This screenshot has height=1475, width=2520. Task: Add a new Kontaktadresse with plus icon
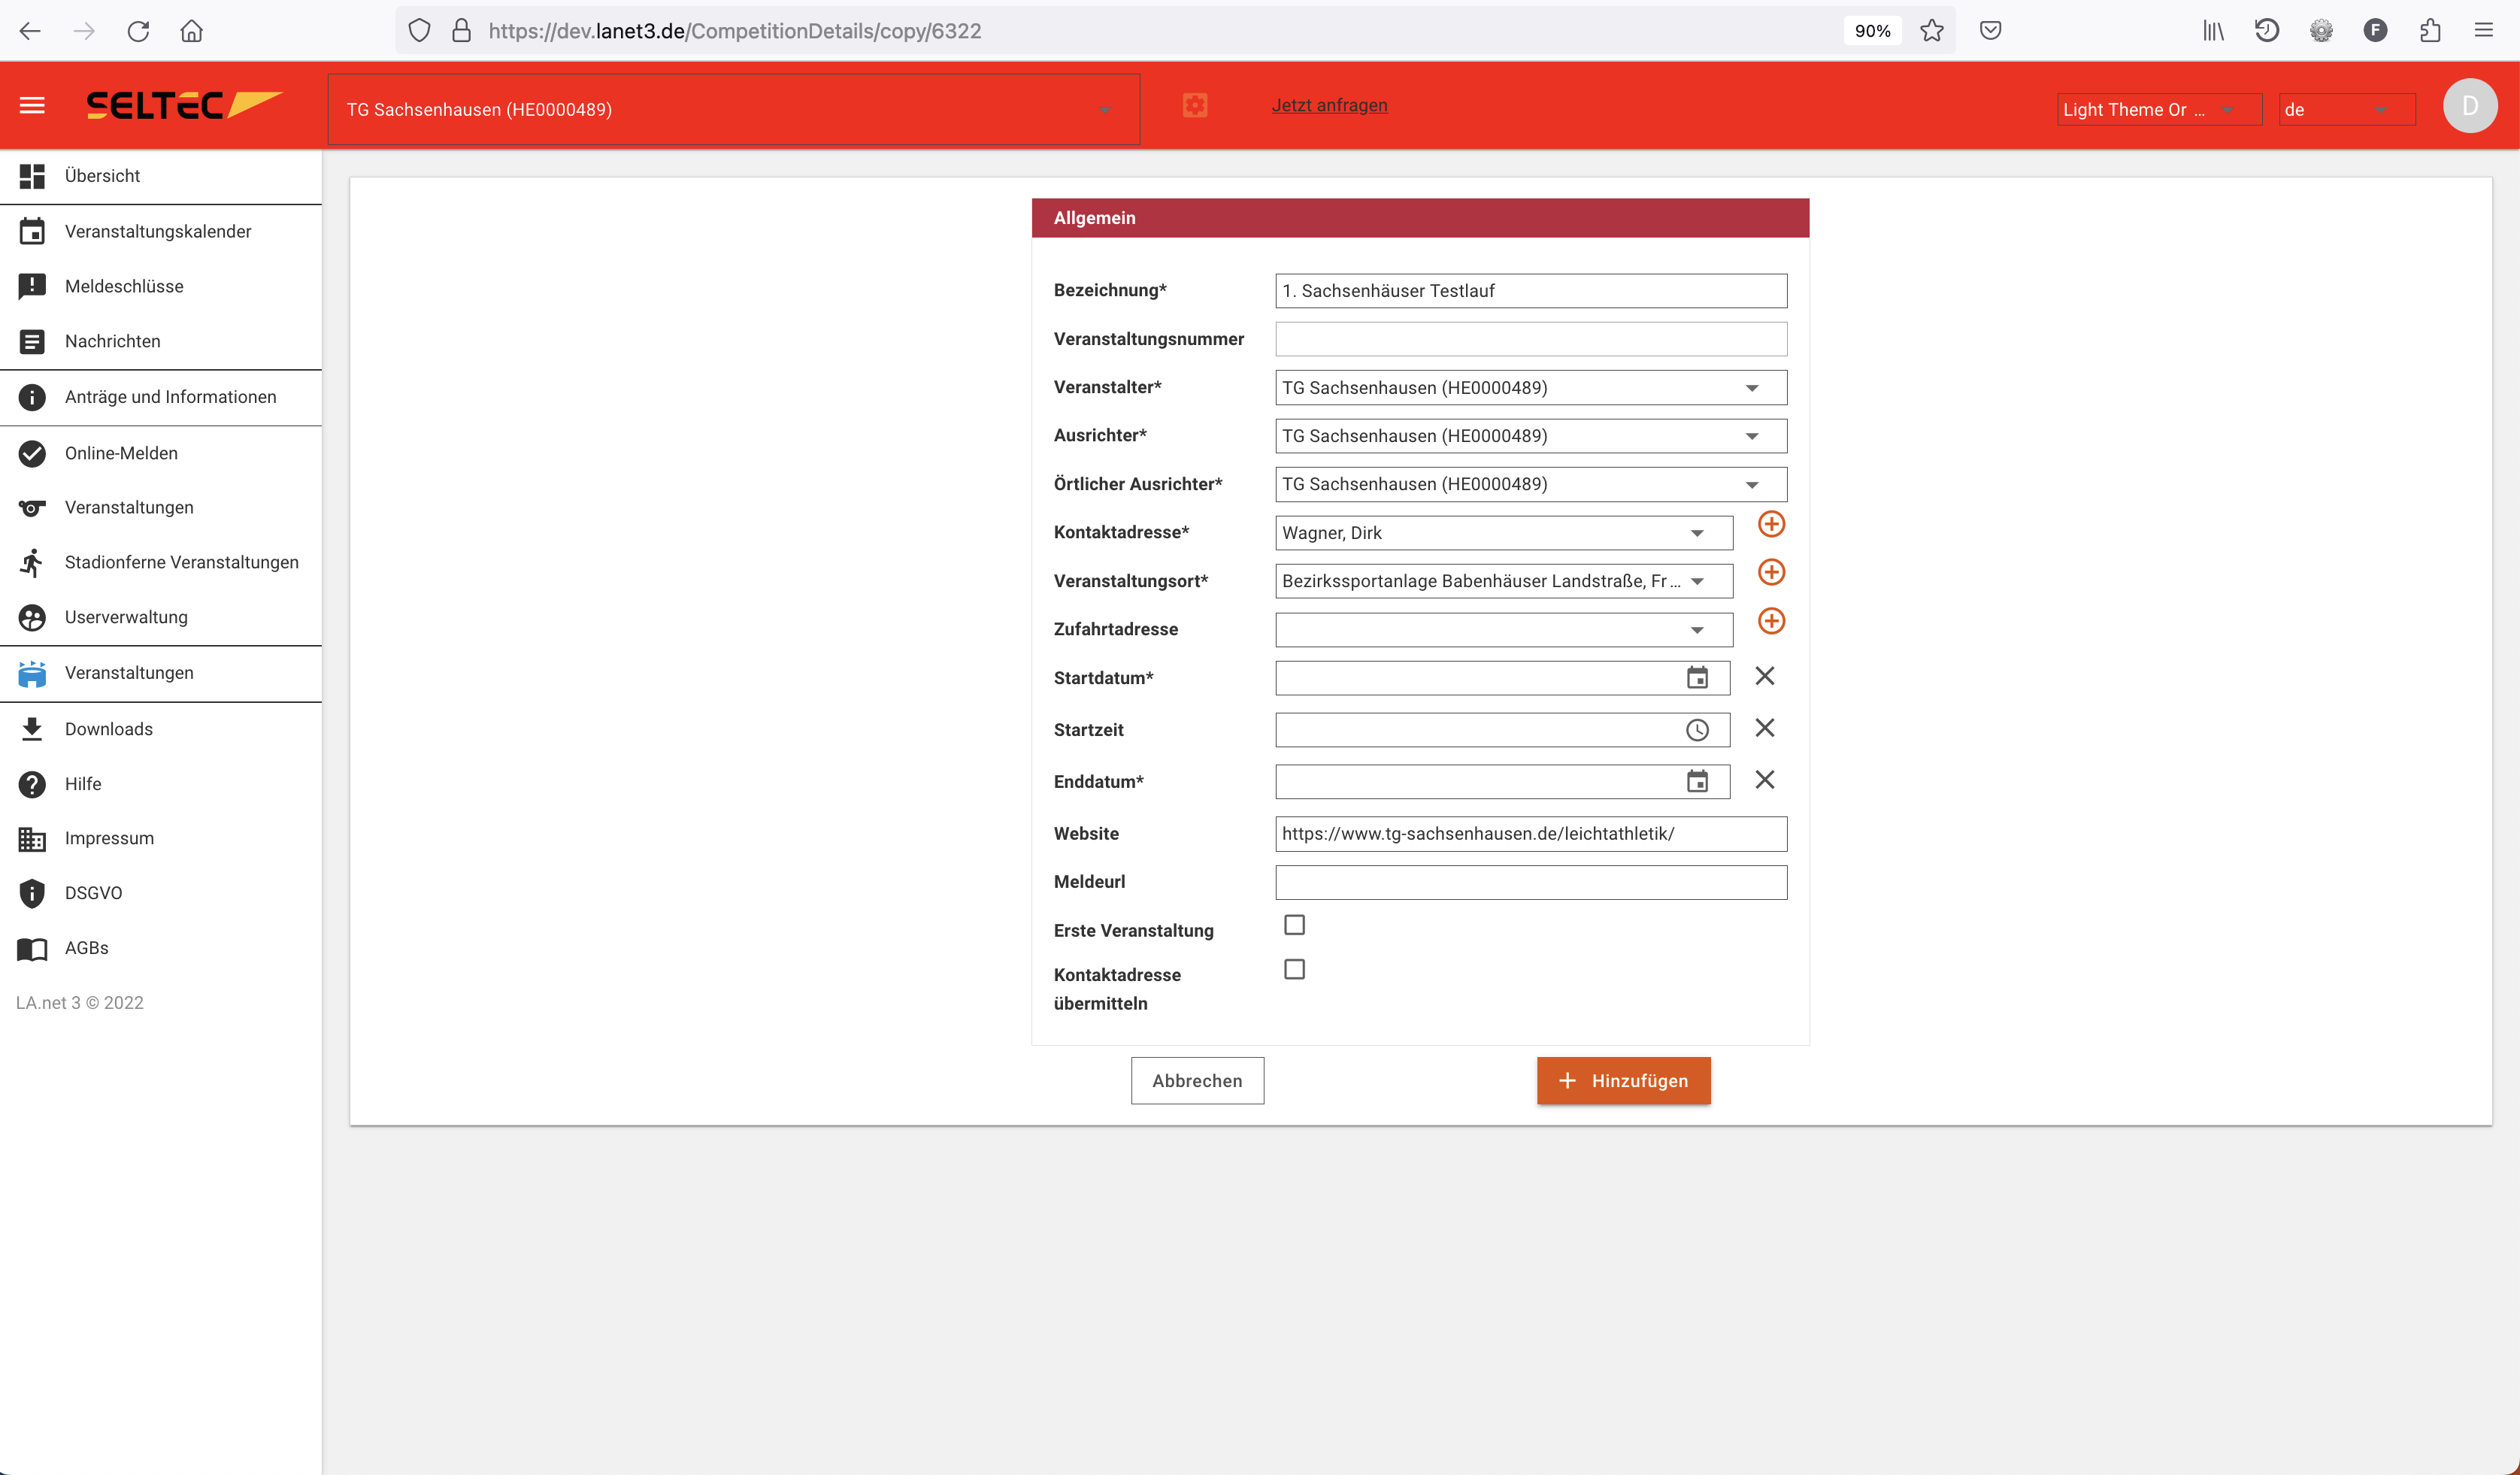click(1771, 524)
